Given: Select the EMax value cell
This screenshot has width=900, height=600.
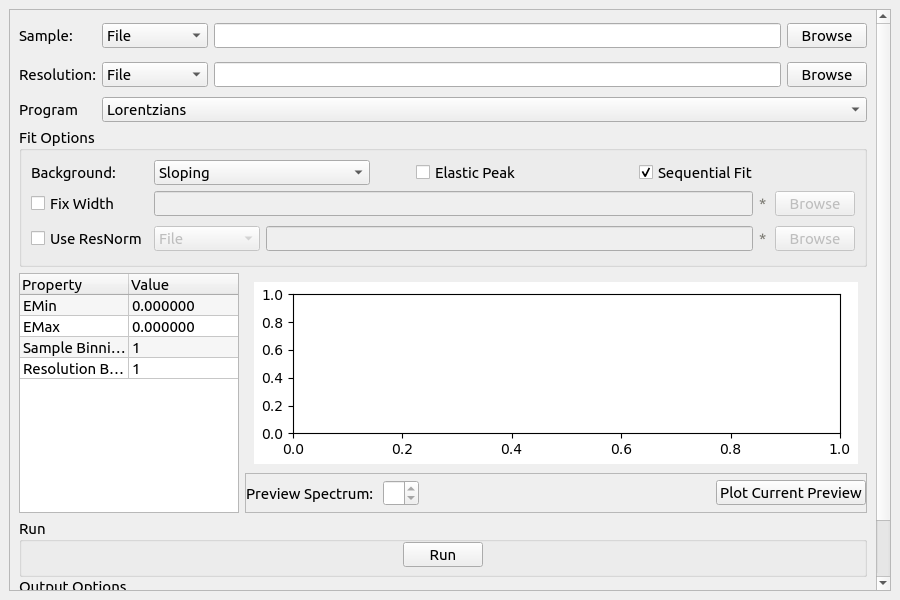Looking at the screenshot, I should [x=183, y=327].
